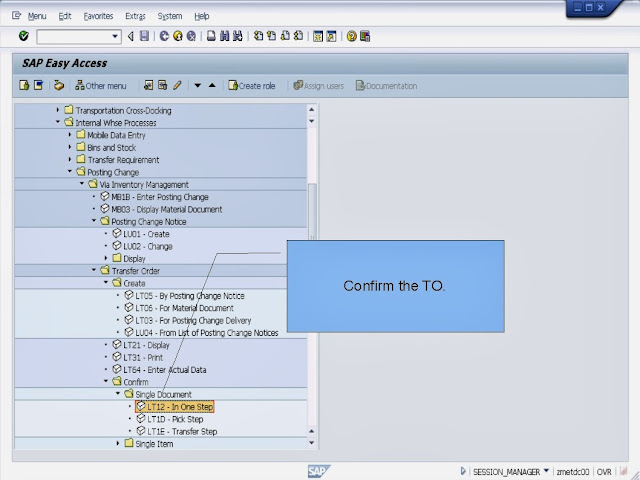Click the green checkmark Enter icon
The height and width of the screenshot is (480, 640).
tap(24, 36)
